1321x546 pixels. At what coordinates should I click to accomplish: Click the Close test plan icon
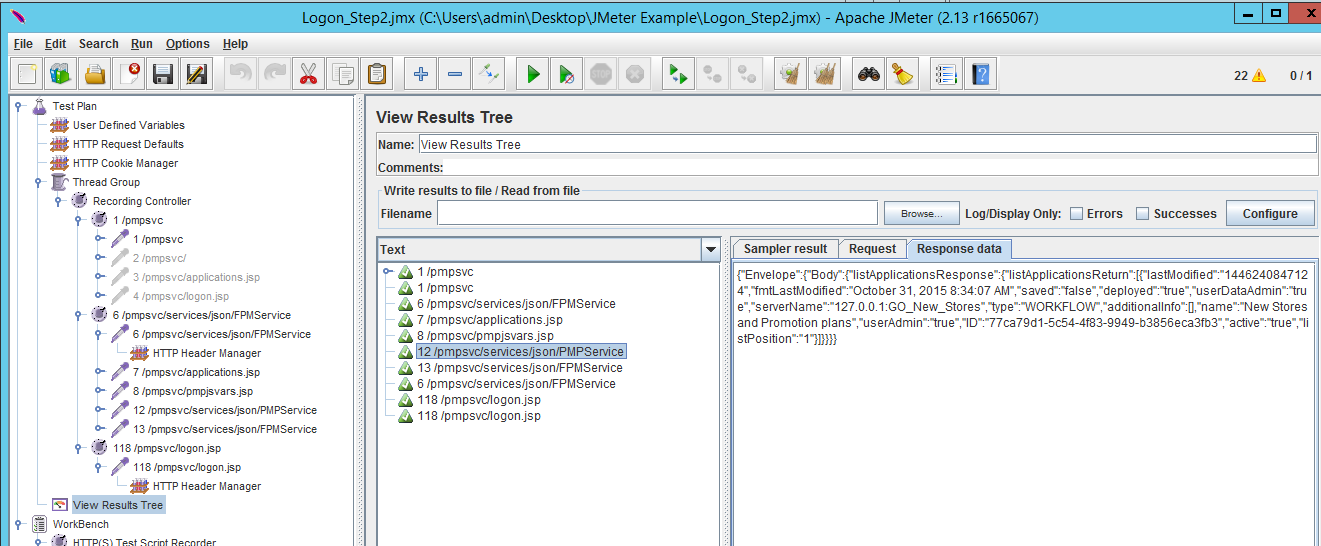pos(129,73)
